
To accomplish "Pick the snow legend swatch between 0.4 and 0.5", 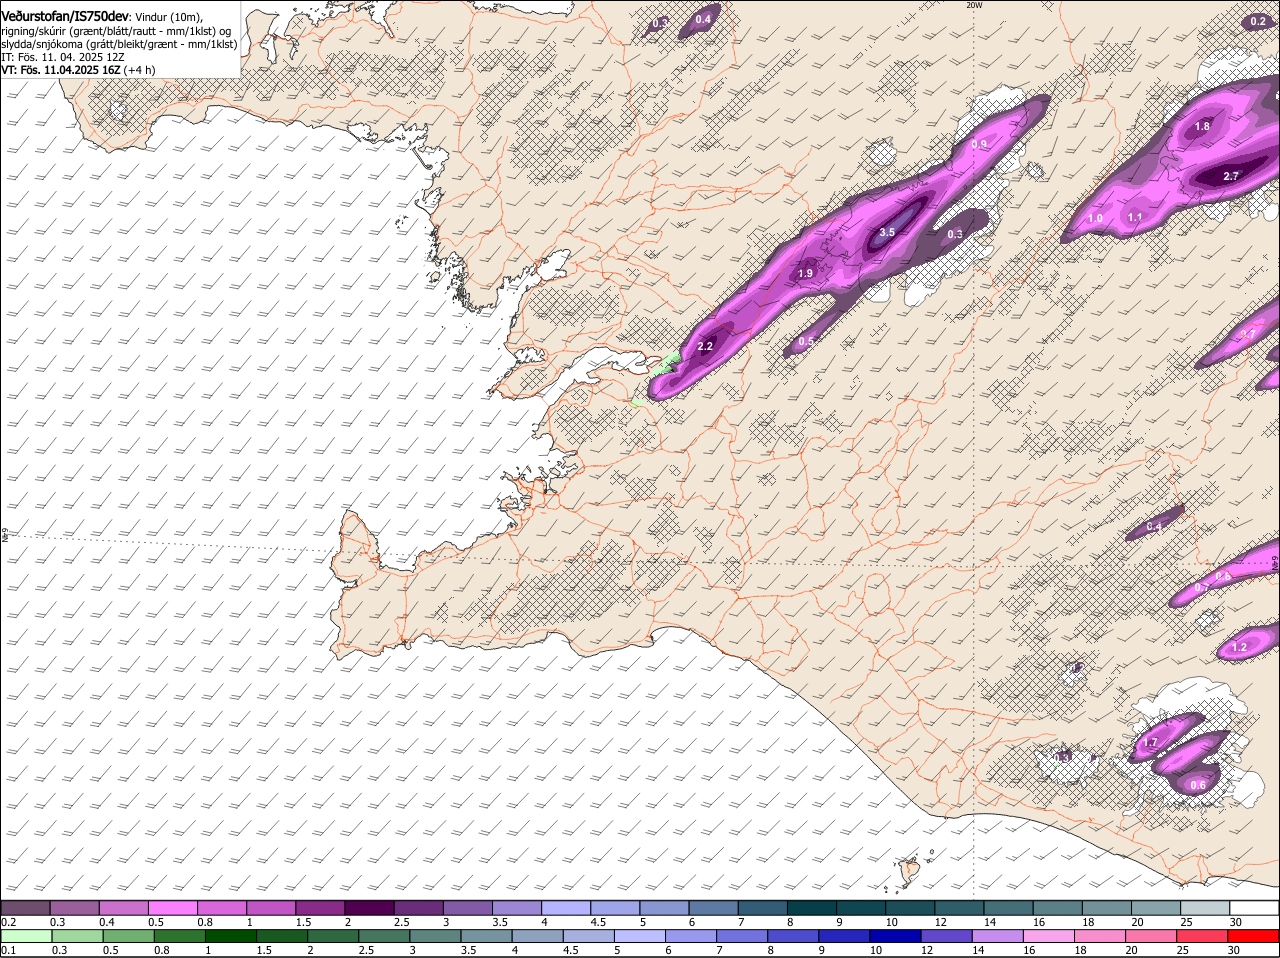I will (124, 907).
